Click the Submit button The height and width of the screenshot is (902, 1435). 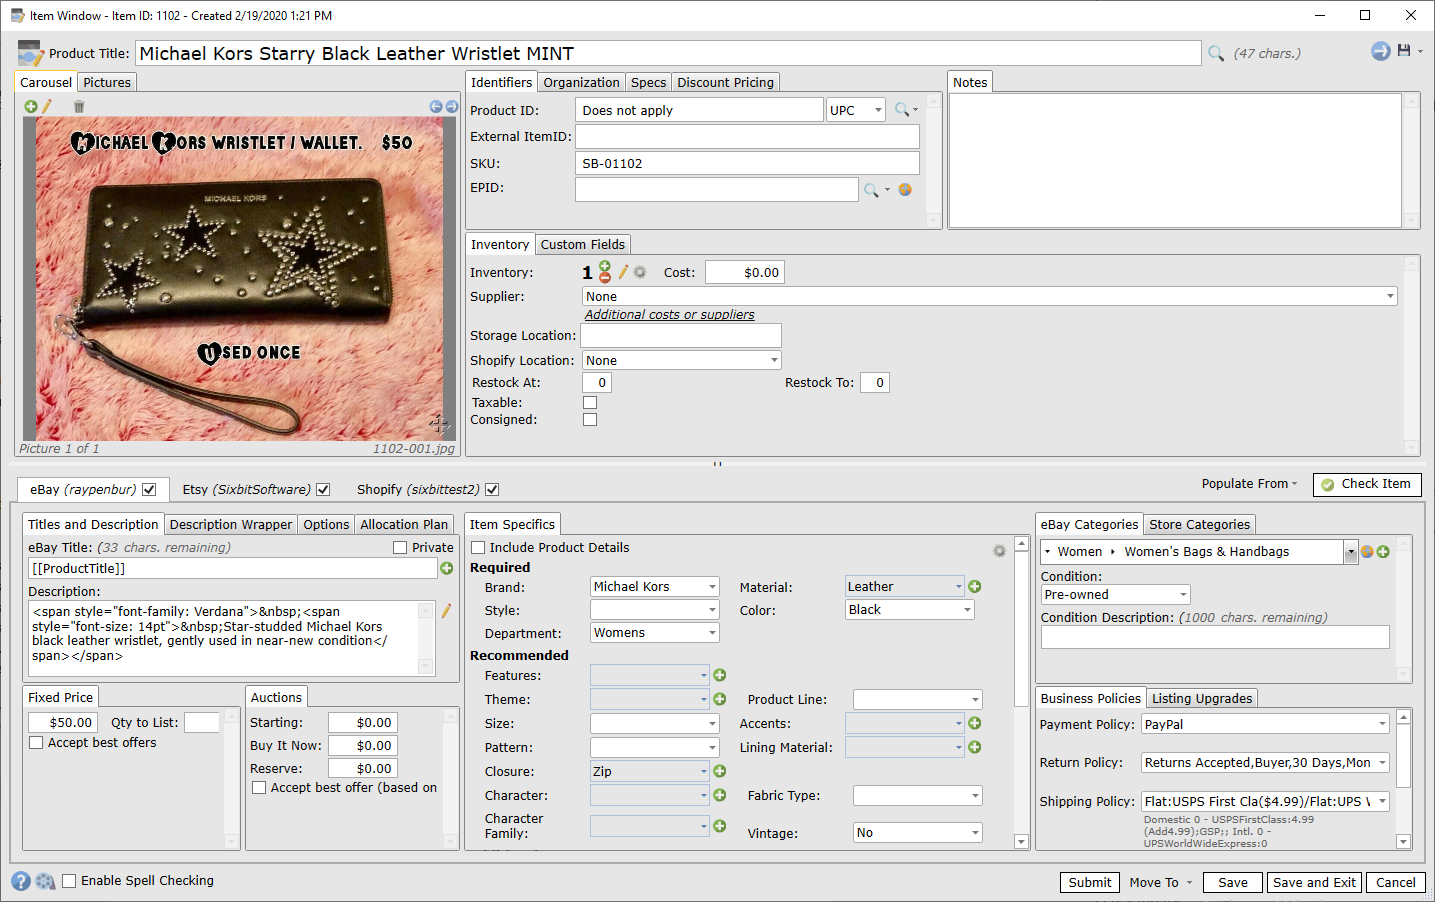pos(1090,883)
